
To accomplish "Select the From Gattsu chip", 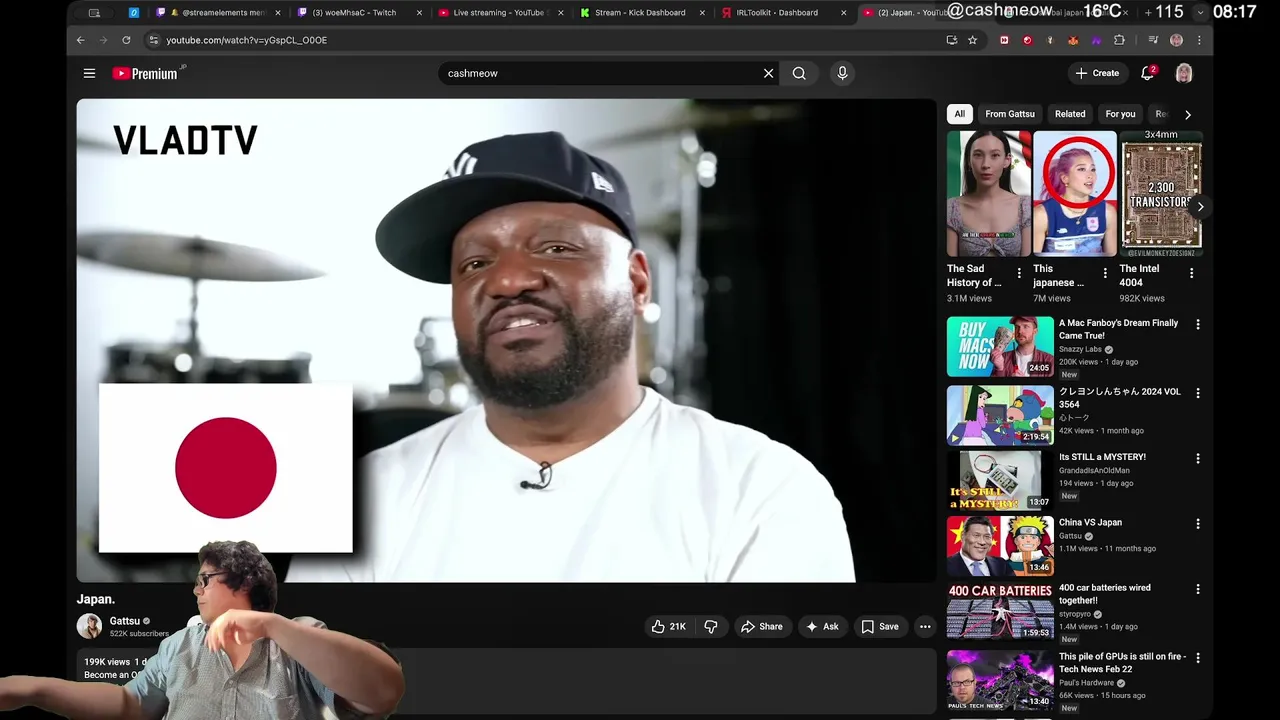I will click(1010, 114).
